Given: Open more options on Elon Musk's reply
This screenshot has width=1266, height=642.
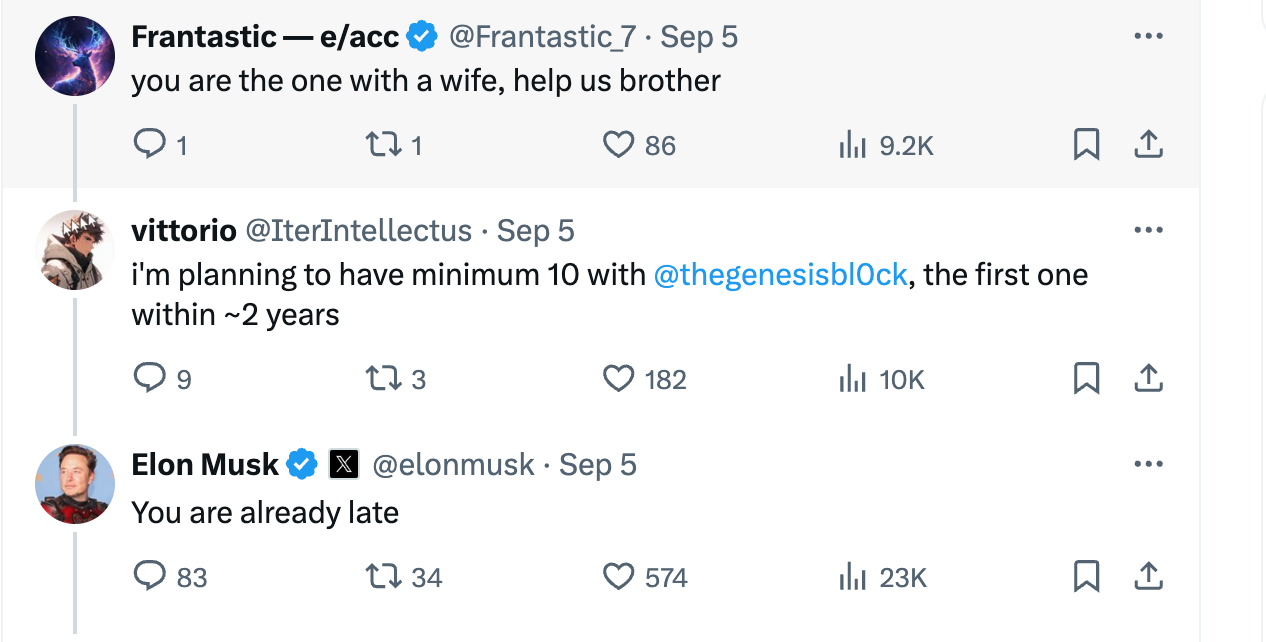Looking at the screenshot, I should tap(1148, 464).
